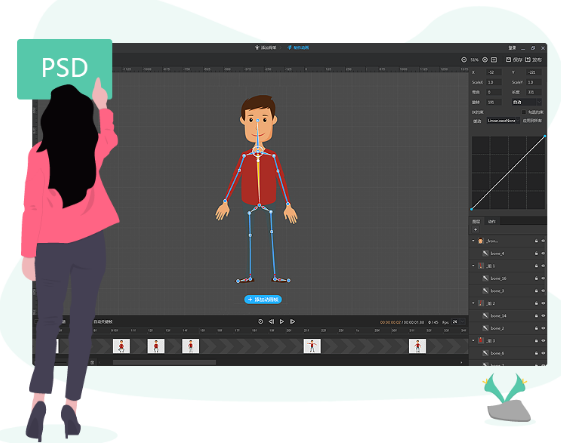561x443 pixels.
Task: Click the 登录 login button in the title bar
Action: (x=512, y=48)
